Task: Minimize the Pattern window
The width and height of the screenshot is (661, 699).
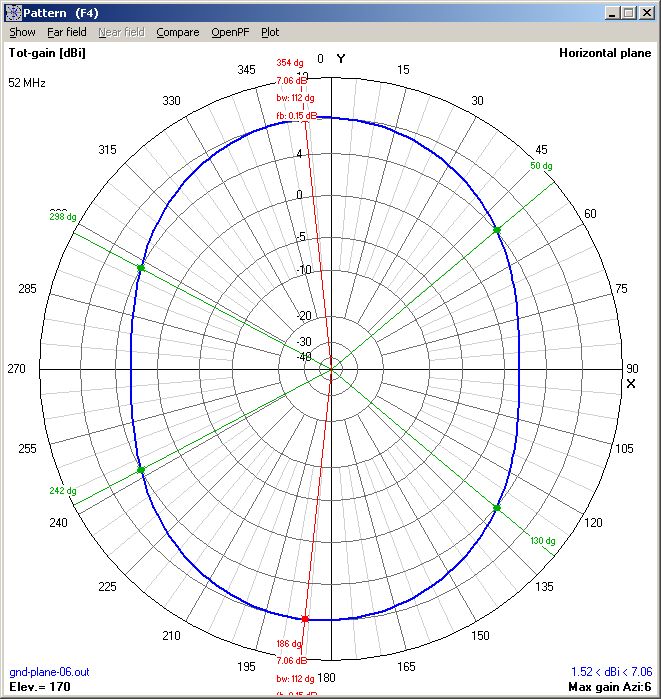Action: tap(612, 12)
